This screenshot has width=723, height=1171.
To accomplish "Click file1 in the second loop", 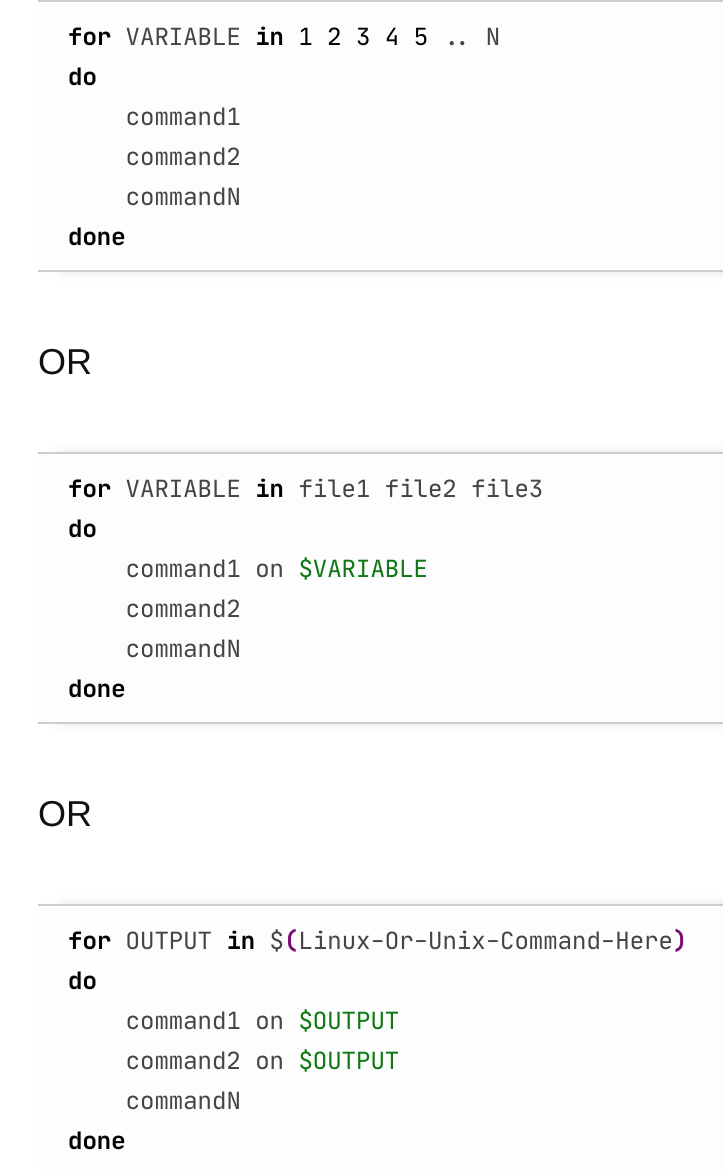I will 334,488.
